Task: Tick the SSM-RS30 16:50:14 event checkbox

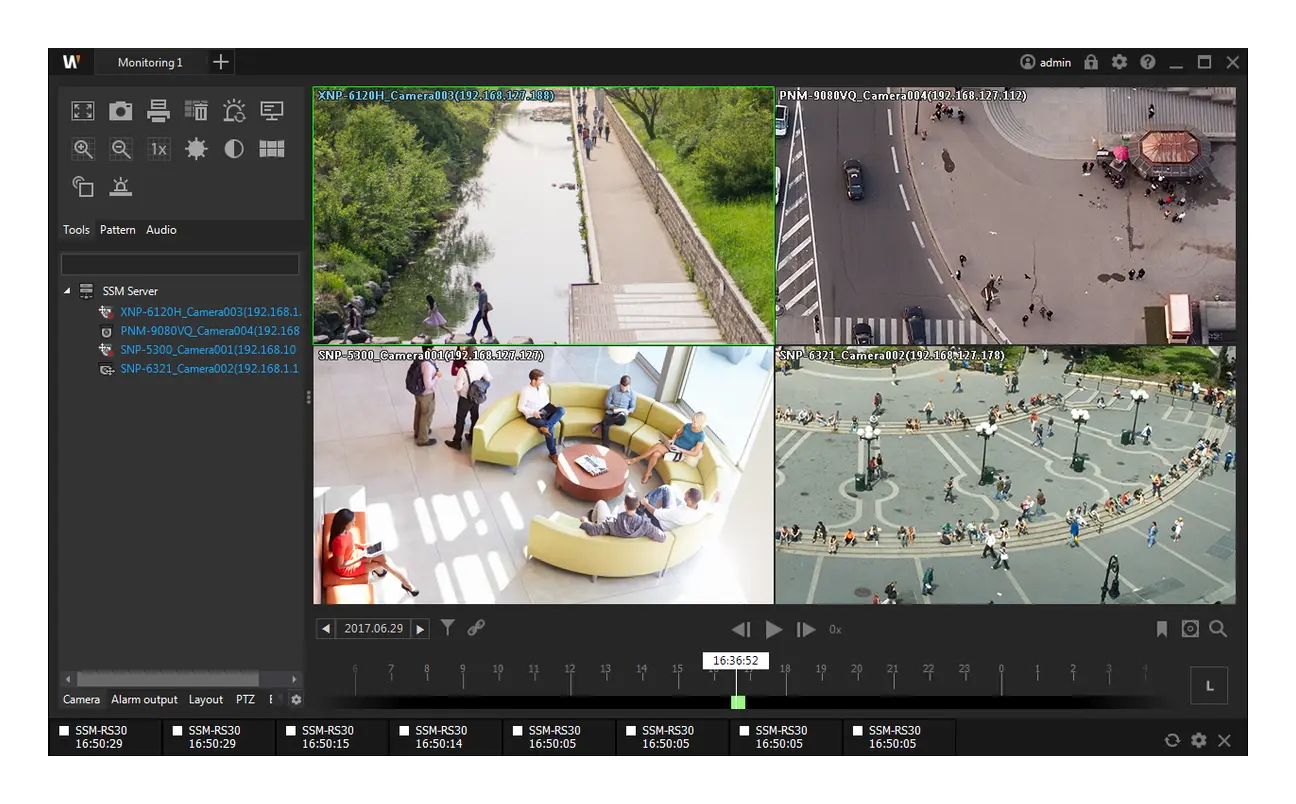Action: click(404, 731)
